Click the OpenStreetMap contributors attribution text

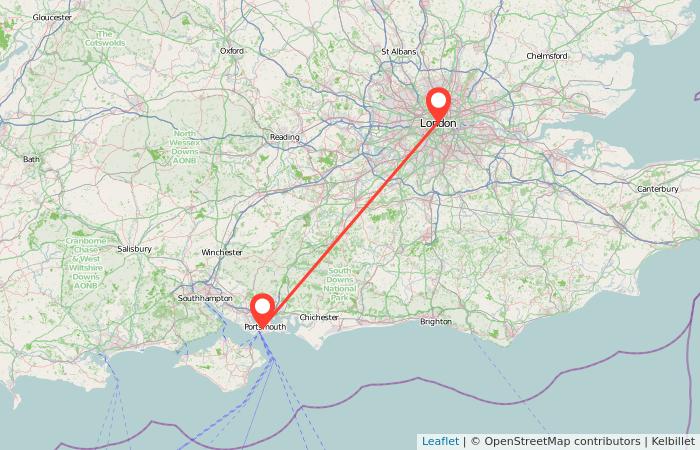[x=555, y=442]
